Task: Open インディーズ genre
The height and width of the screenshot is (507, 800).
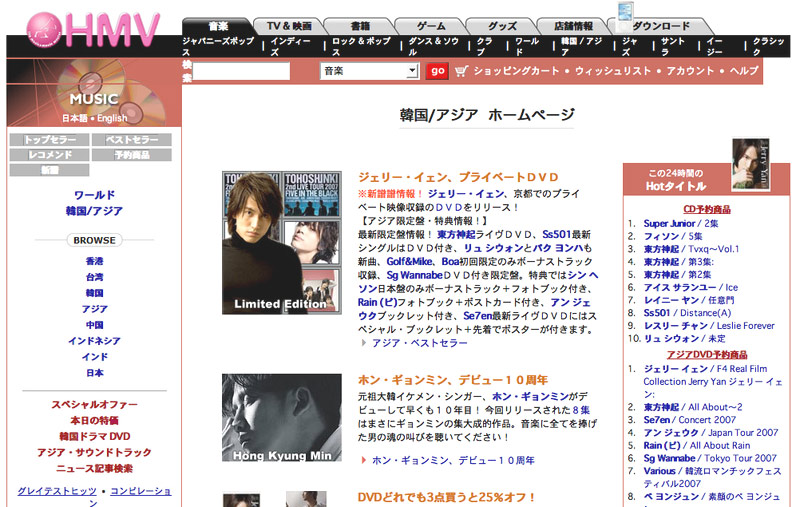Action: coord(290,46)
